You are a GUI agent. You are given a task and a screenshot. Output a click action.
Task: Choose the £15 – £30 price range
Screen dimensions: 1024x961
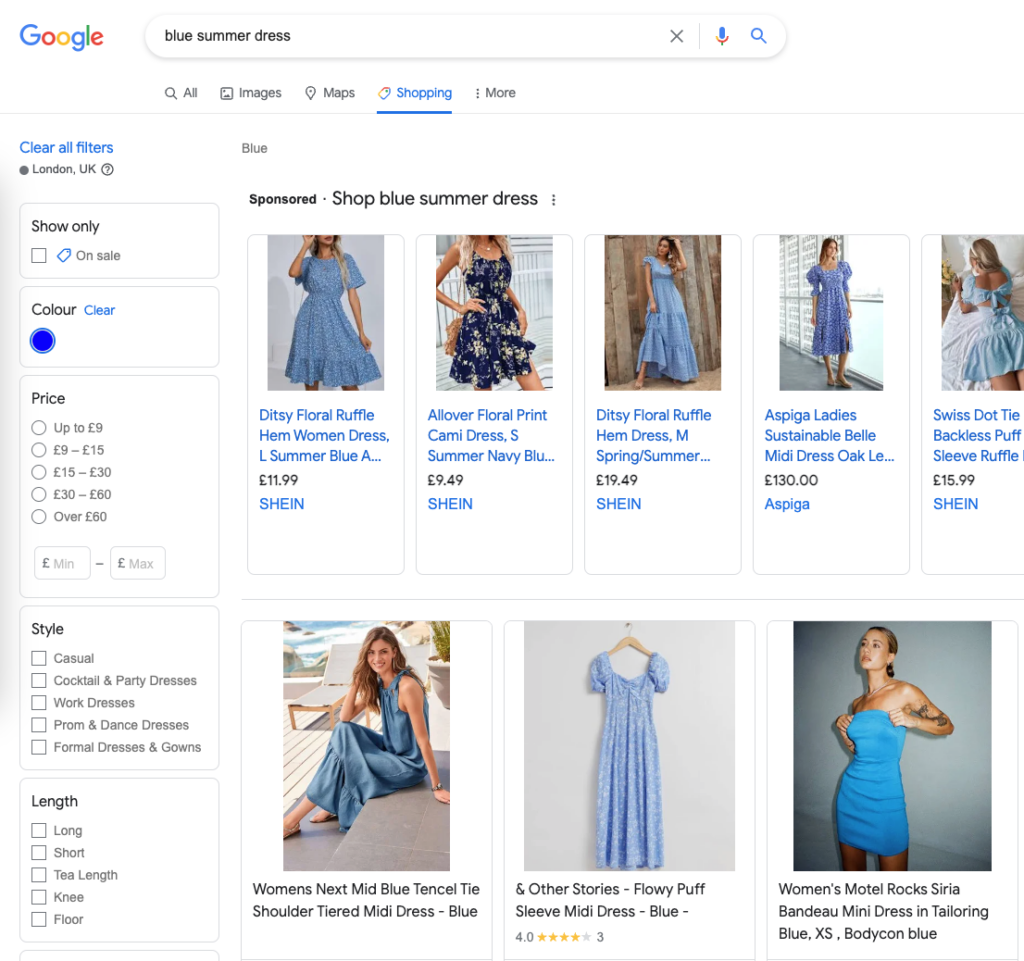coord(39,472)
